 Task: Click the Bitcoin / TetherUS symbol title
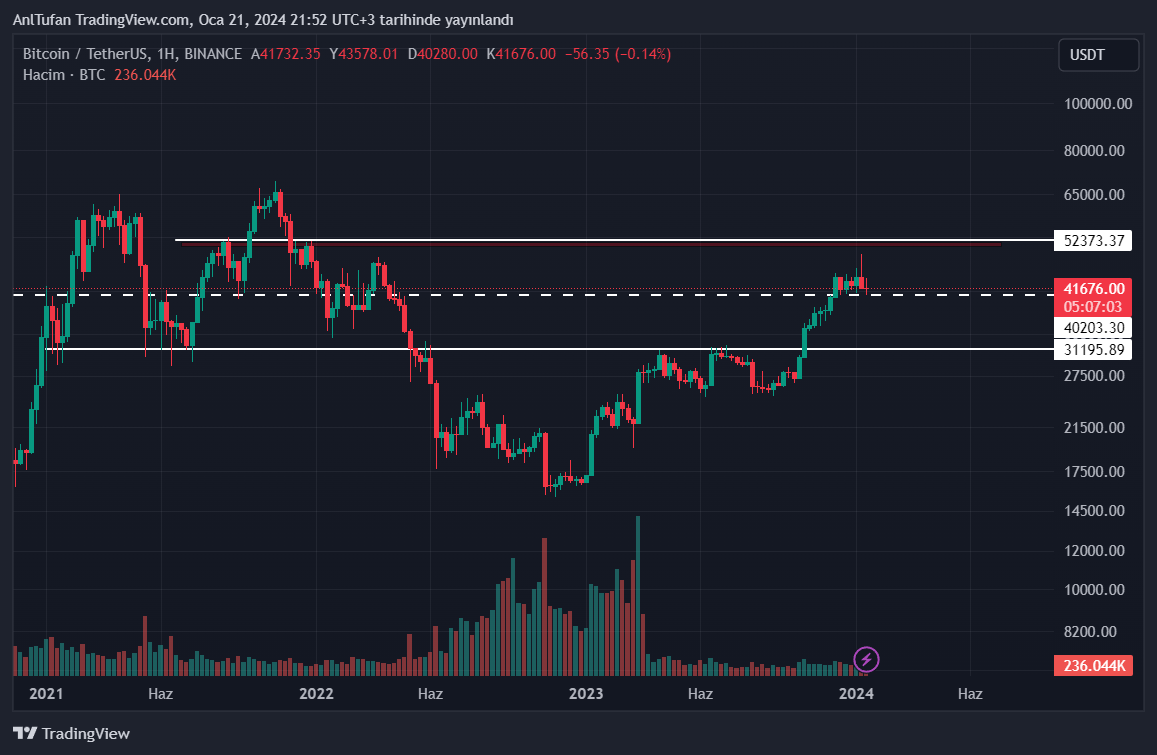(86, 54)
